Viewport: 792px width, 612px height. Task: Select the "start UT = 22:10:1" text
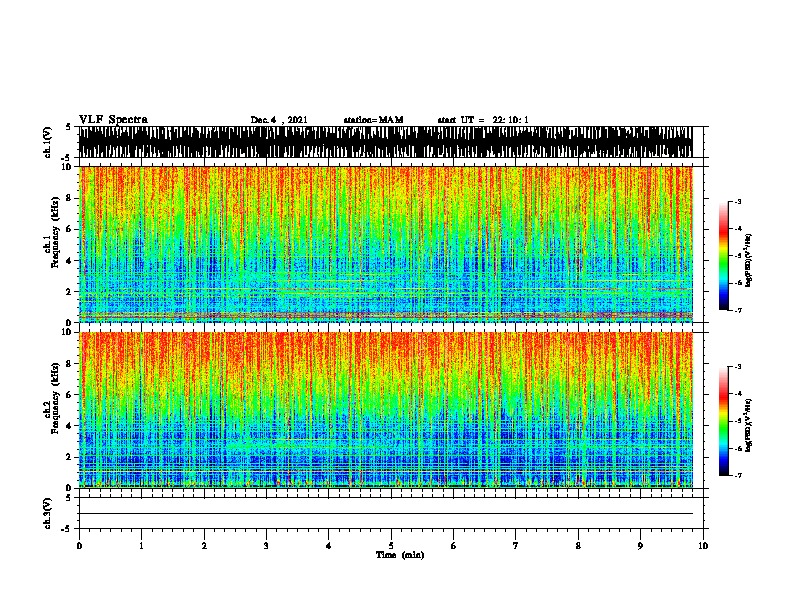pos(483,120)
